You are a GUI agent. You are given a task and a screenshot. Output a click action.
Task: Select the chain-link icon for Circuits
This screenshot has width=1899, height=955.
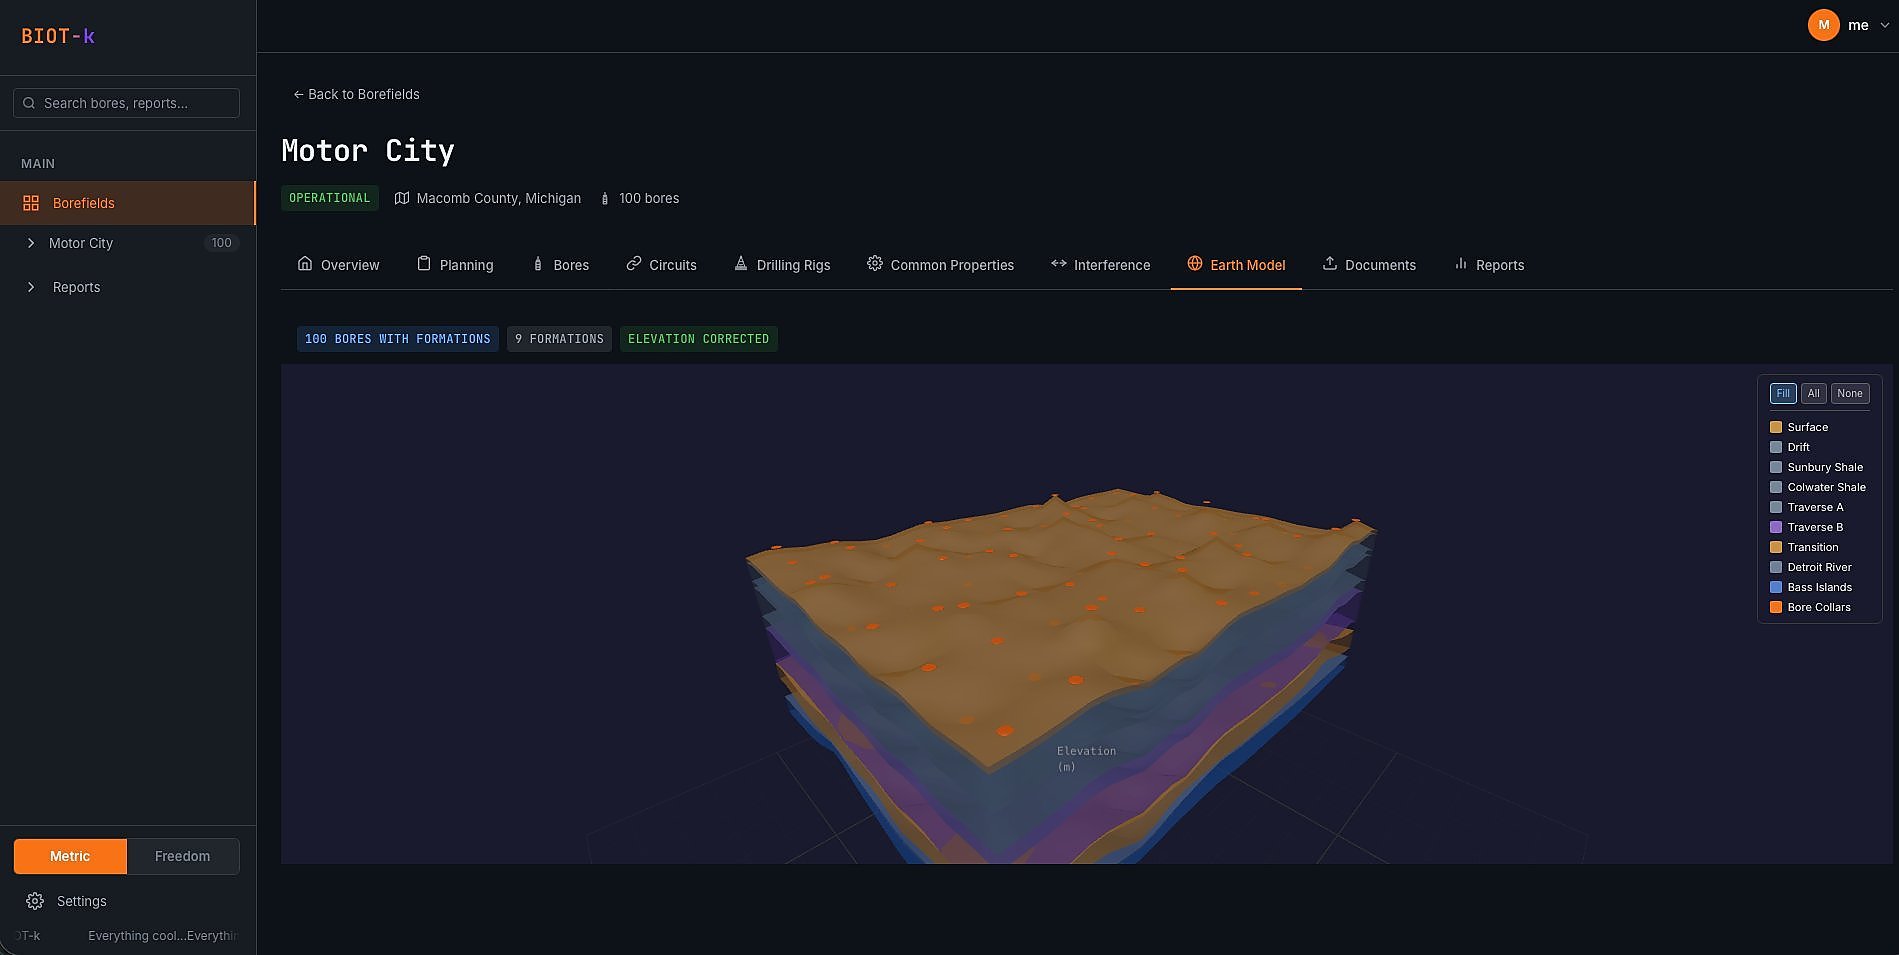point(634,264)
